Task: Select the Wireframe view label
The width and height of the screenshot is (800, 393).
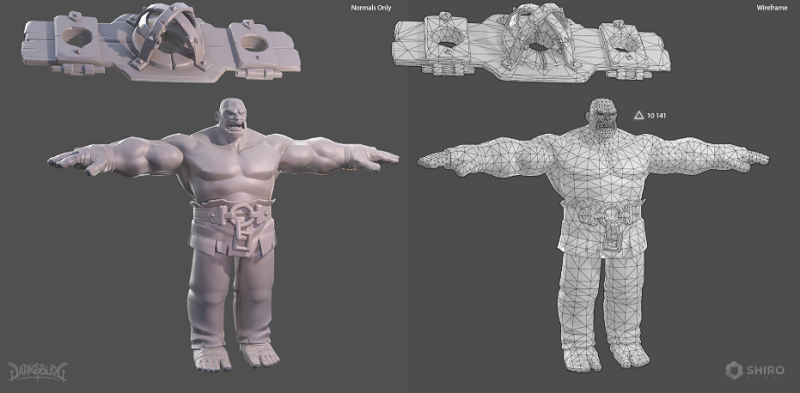Action: pyautogui.click(x=772, y=8)
